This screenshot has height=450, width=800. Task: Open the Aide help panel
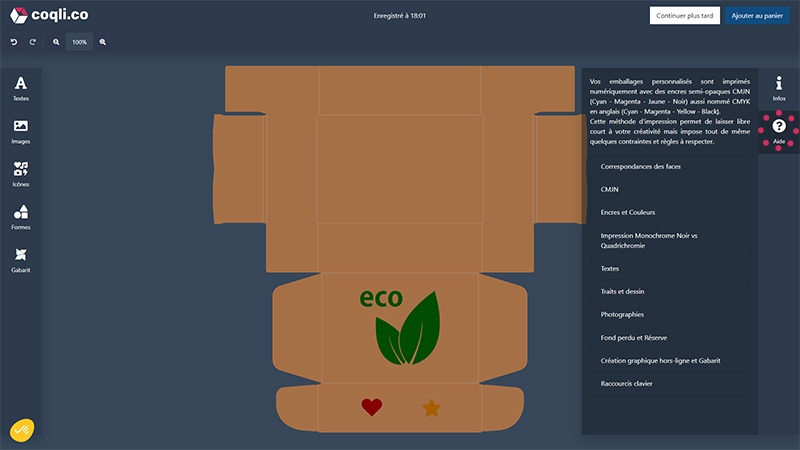[779, 132]
